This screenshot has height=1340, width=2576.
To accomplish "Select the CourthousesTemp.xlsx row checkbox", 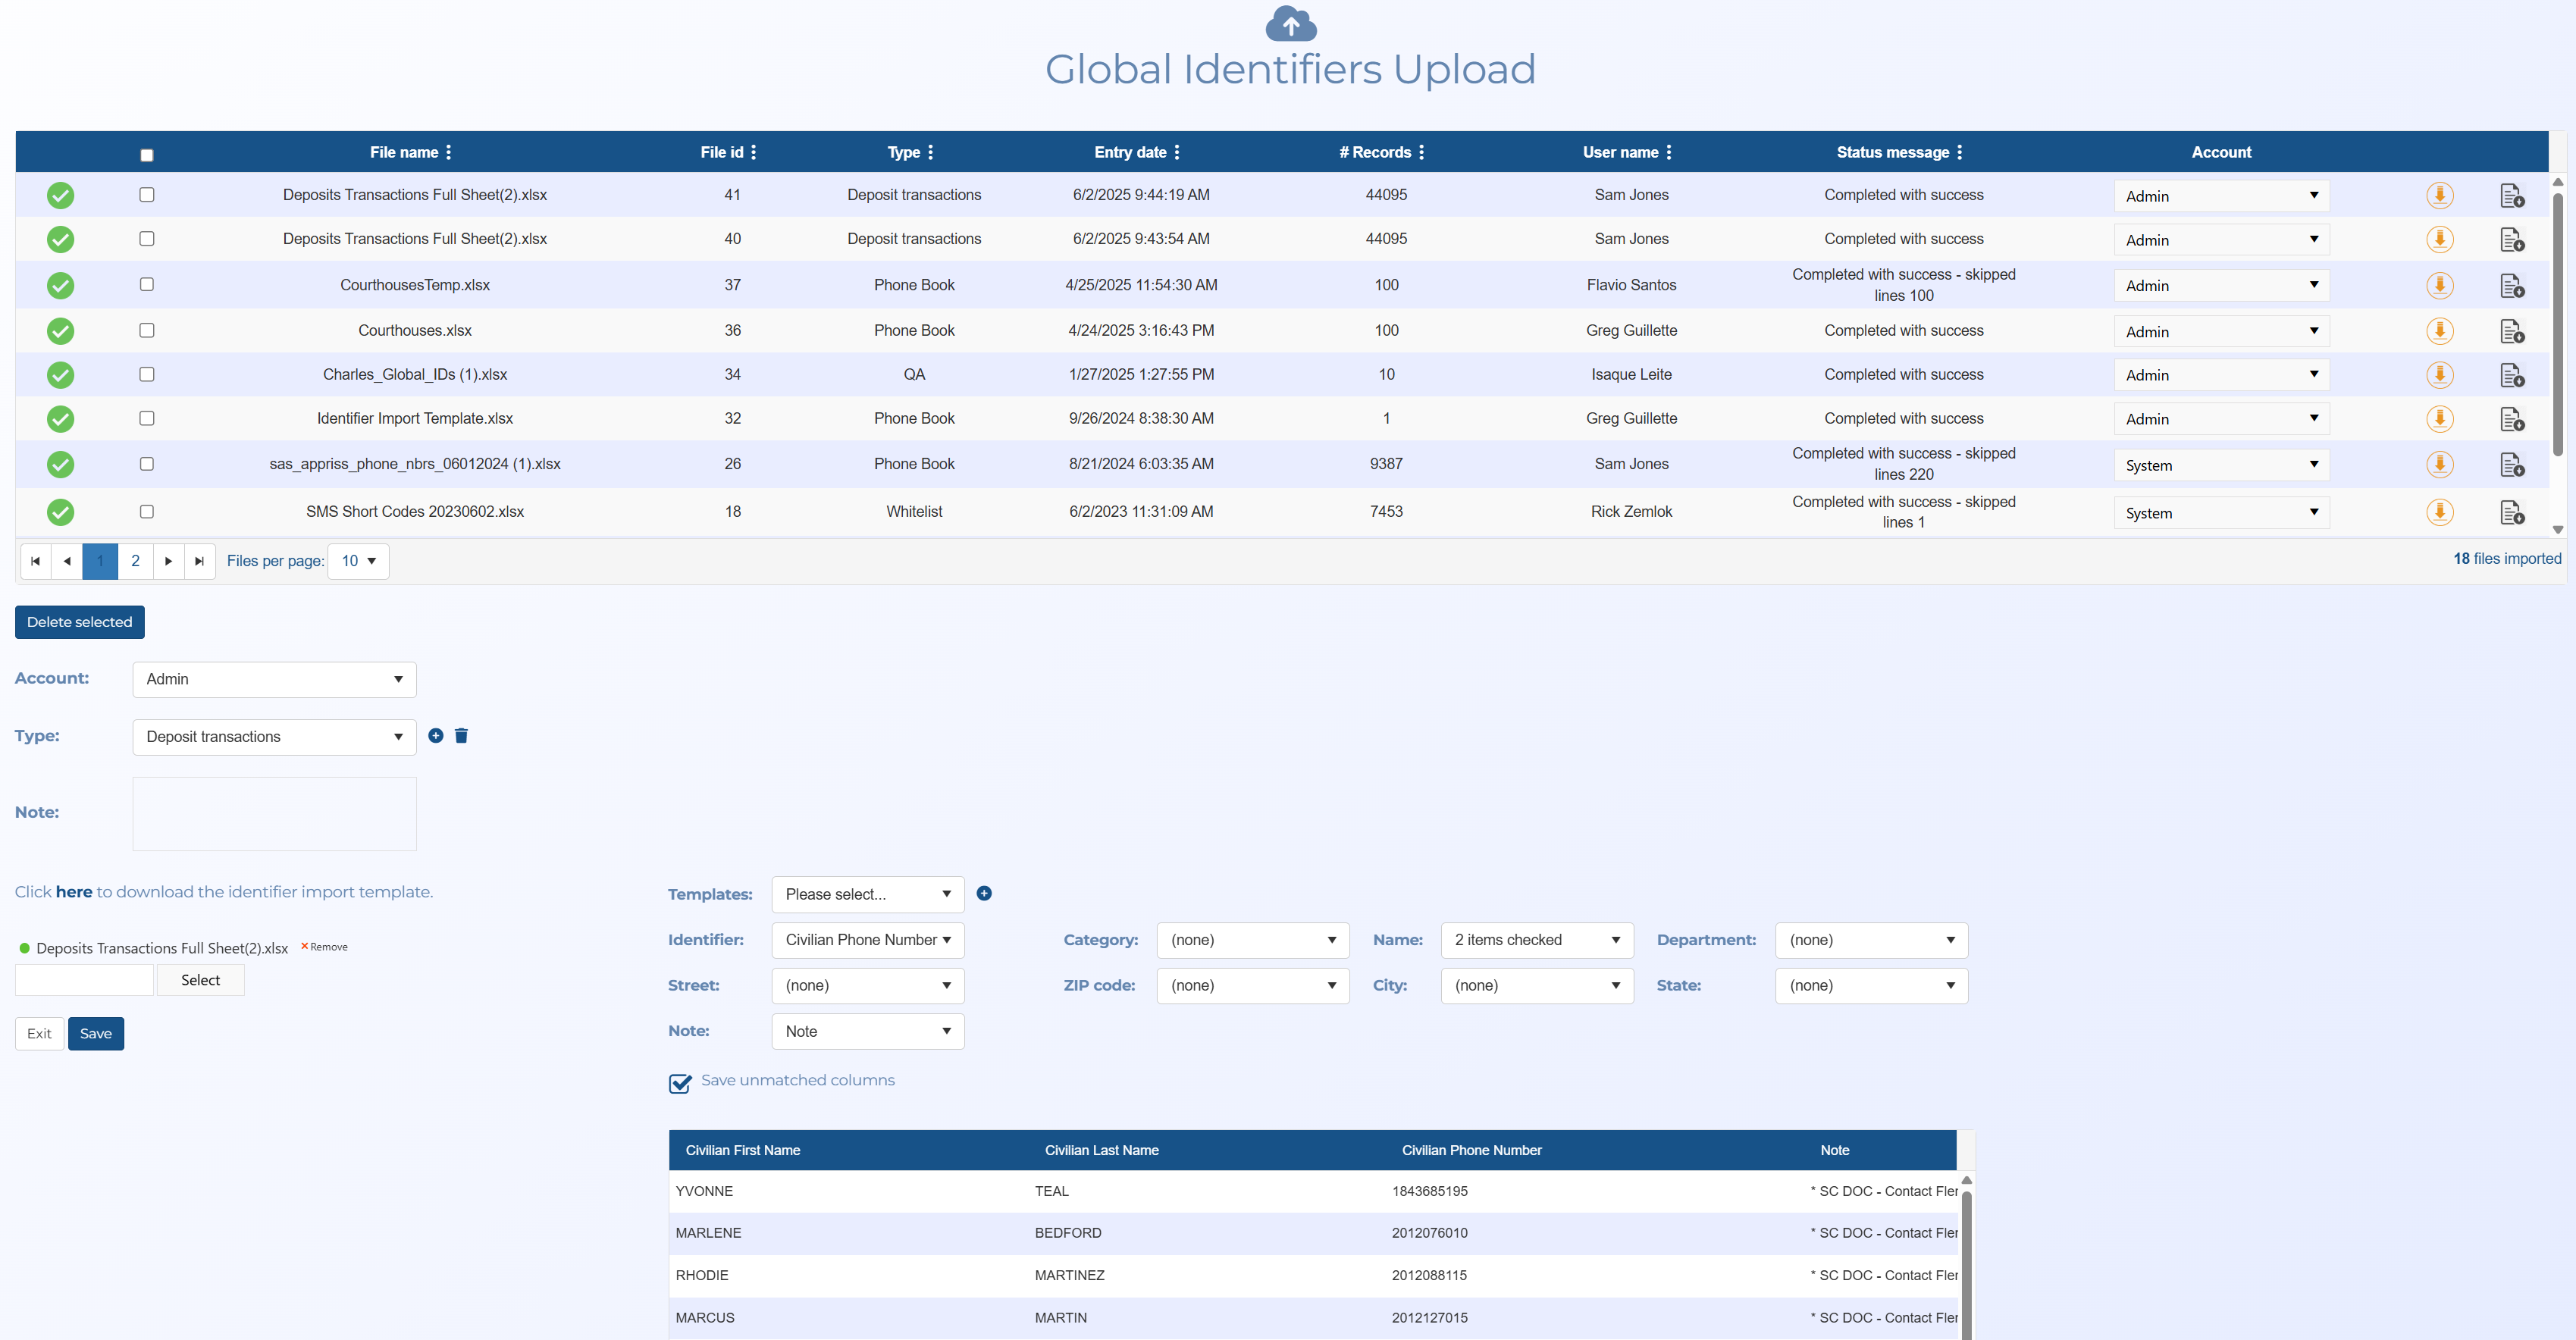I will click(147, 285).
